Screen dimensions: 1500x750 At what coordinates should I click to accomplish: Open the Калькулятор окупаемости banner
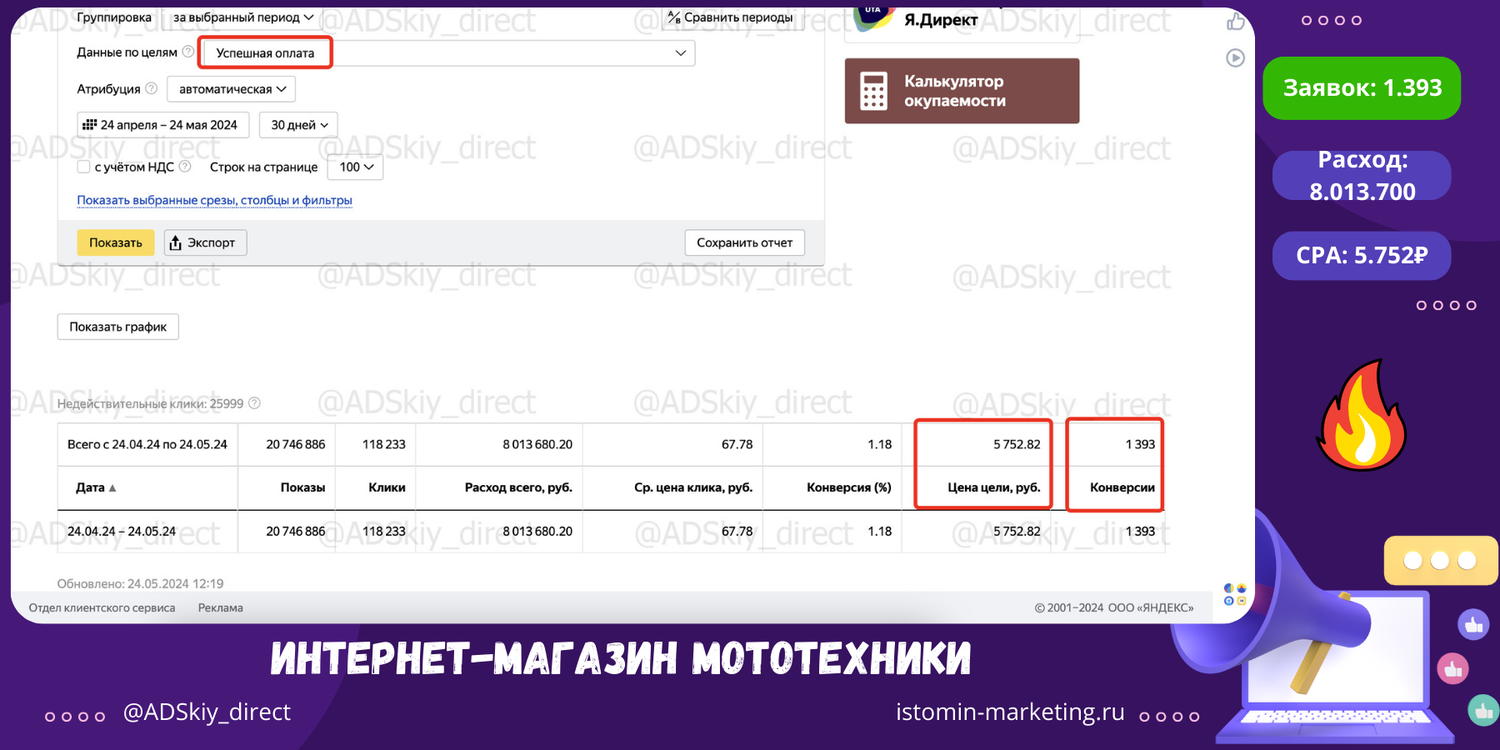coord(962,91)
